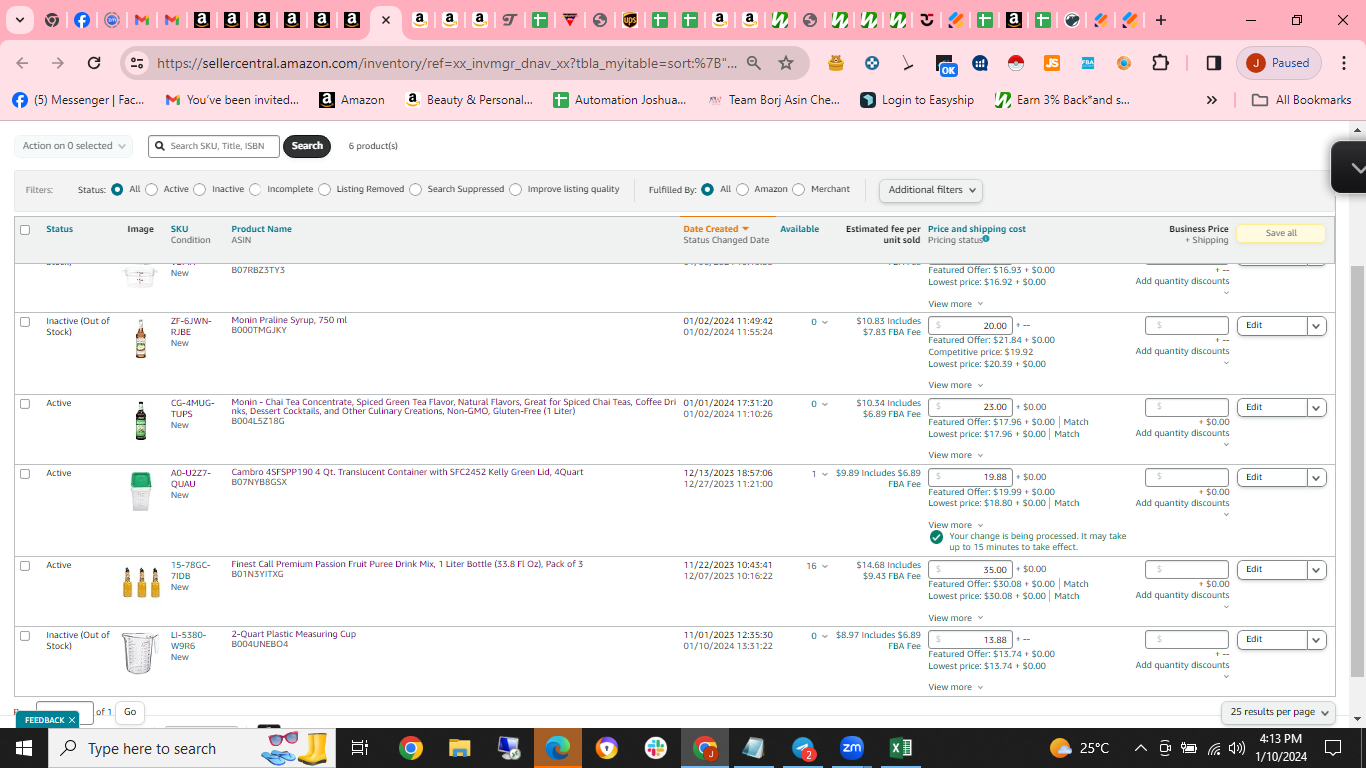Select the Incomplete status filter
Screen dimensions: 1366x768
(255, 189)
